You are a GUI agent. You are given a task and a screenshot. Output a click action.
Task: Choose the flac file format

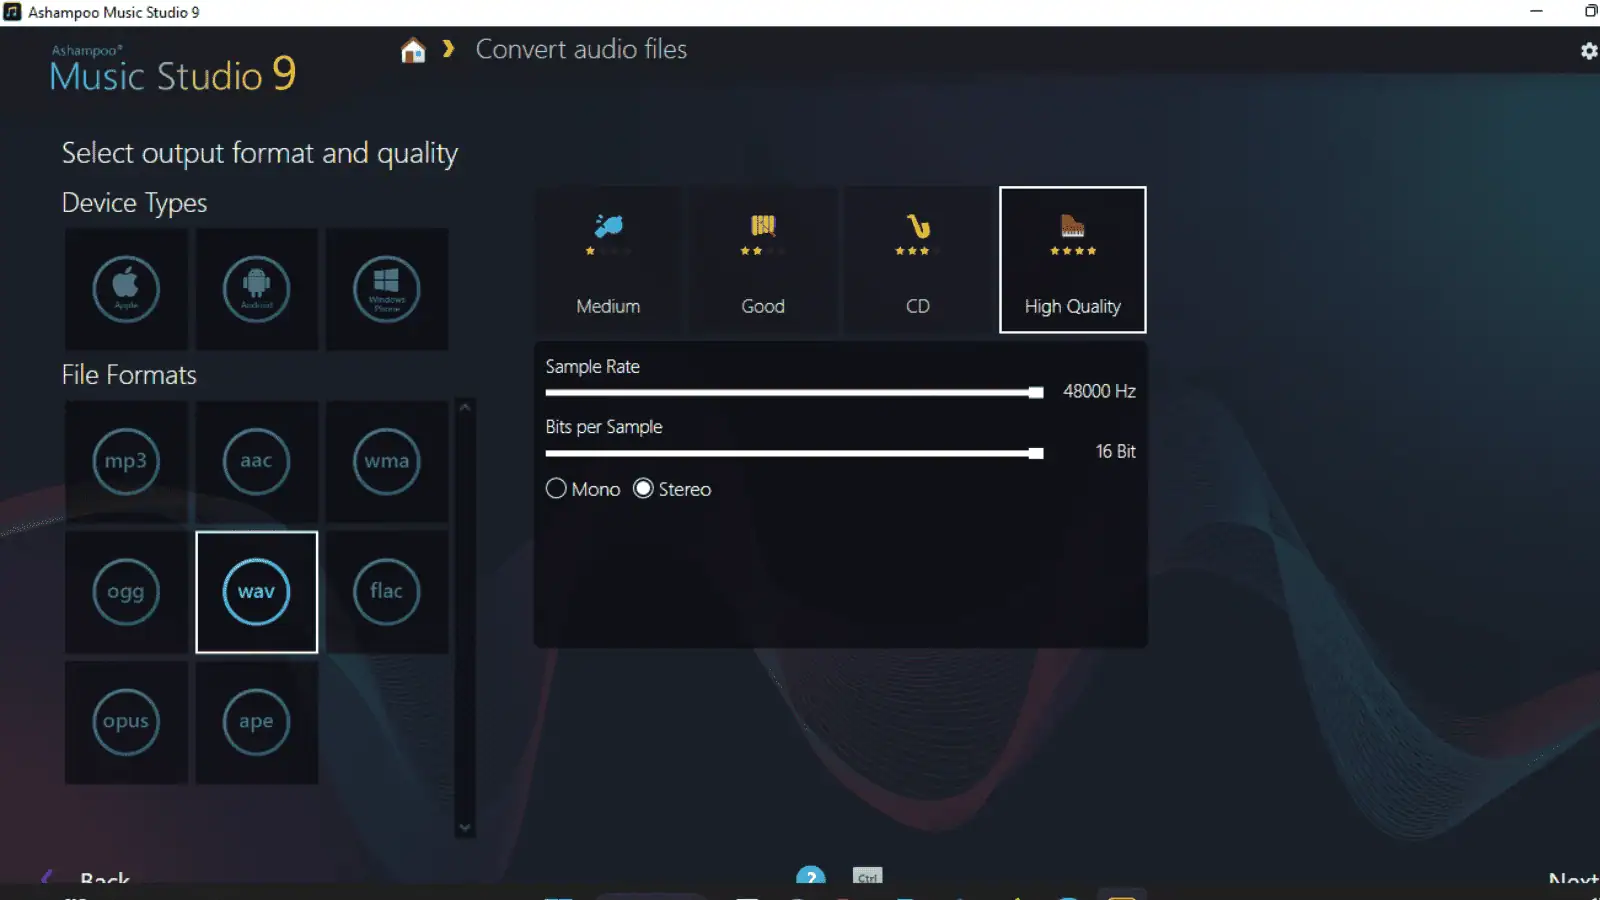coord(387,592)
